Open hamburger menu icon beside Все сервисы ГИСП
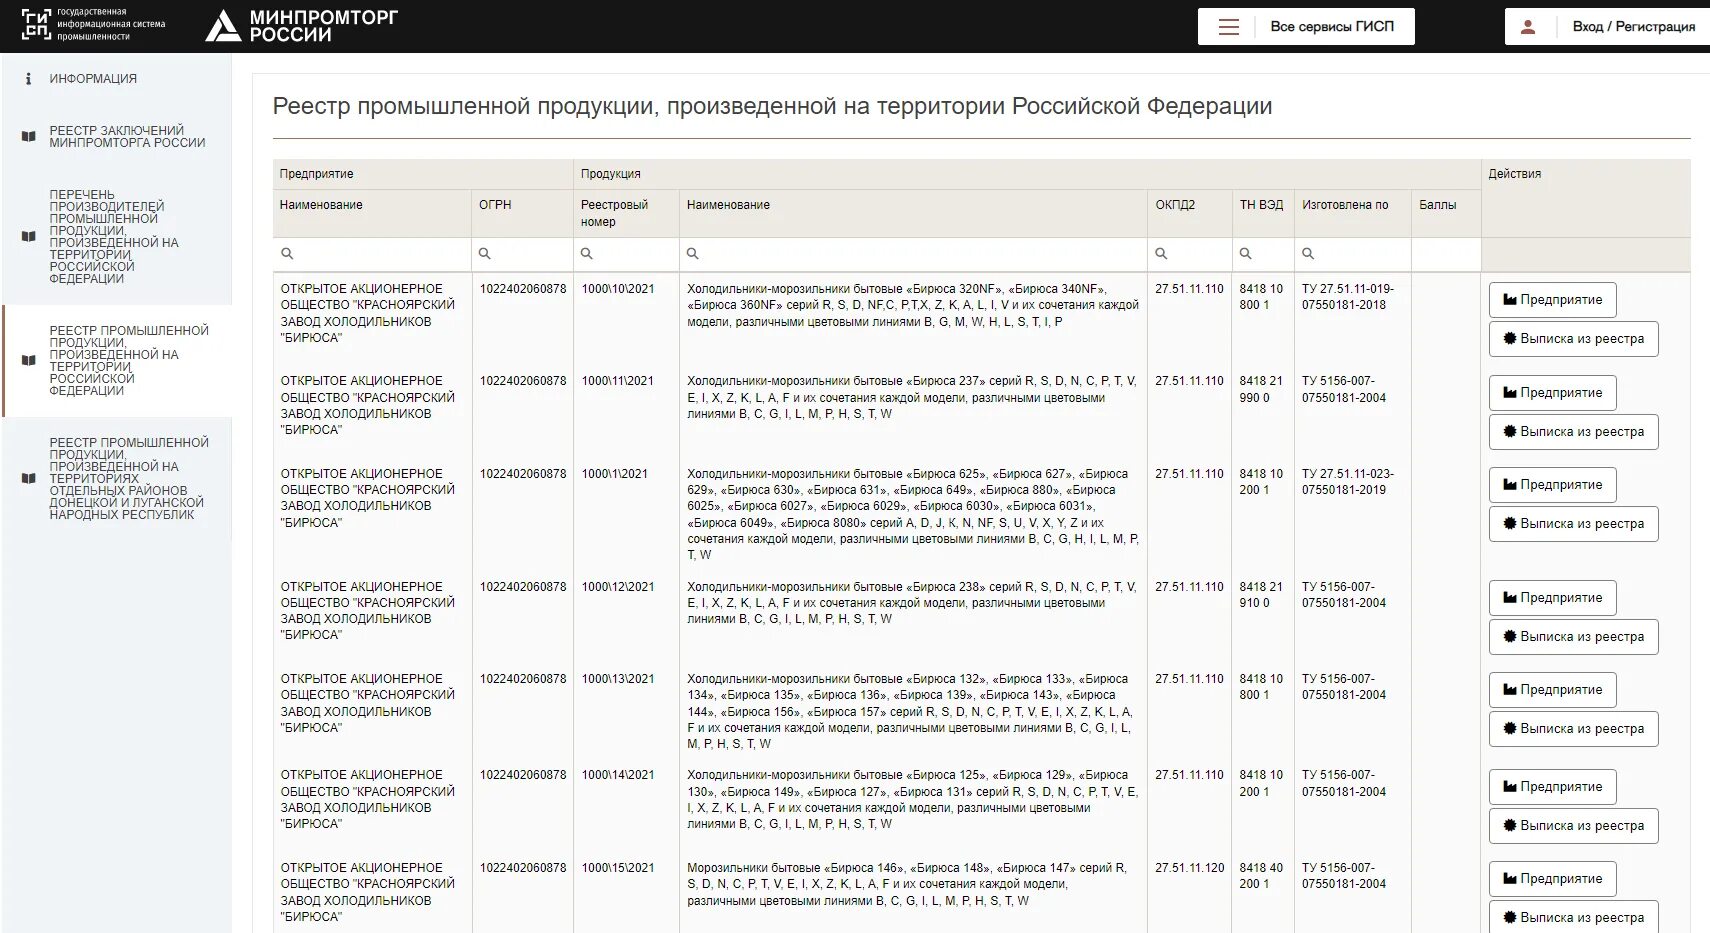Viewport: 1710px width, 933px height. click(x=1229, y=27)
